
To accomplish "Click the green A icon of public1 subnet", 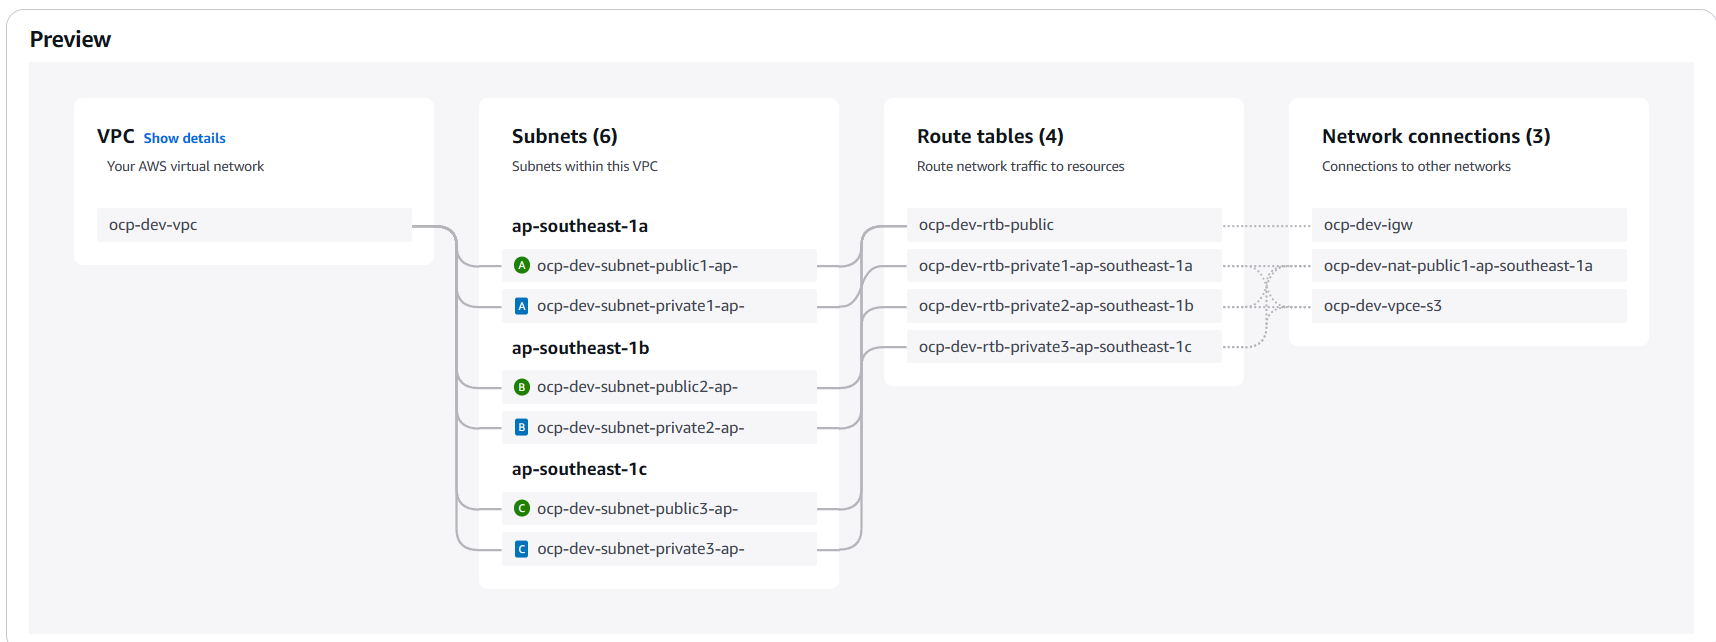I will coord(521,266).
